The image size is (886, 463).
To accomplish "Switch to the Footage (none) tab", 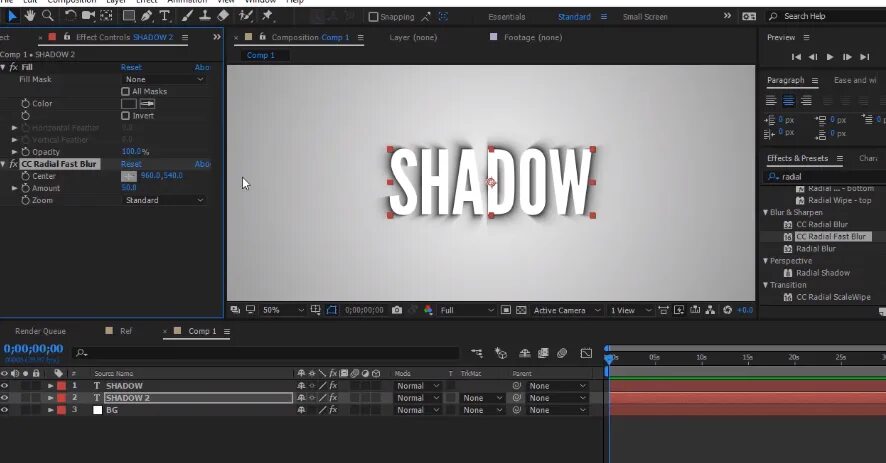I will click(533, 37).
